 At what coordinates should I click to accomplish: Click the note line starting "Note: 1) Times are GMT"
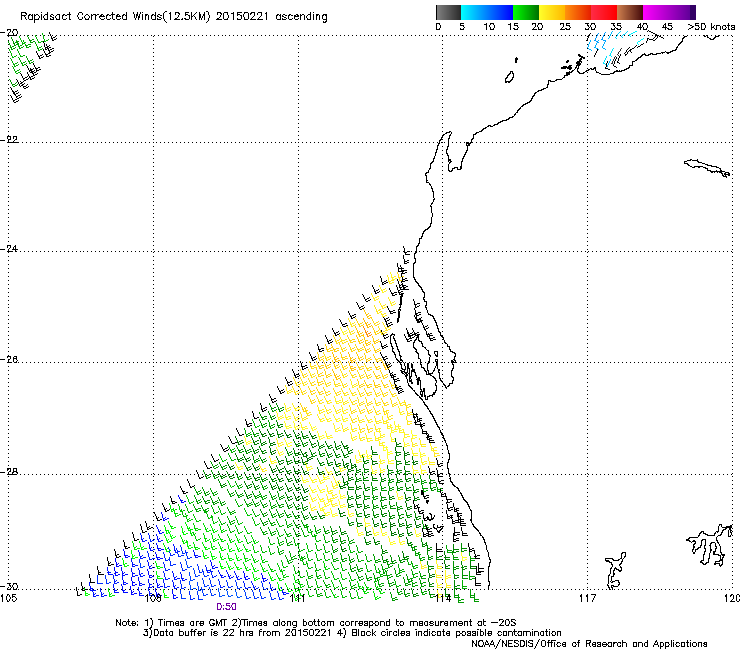click(x=316, y=623)
